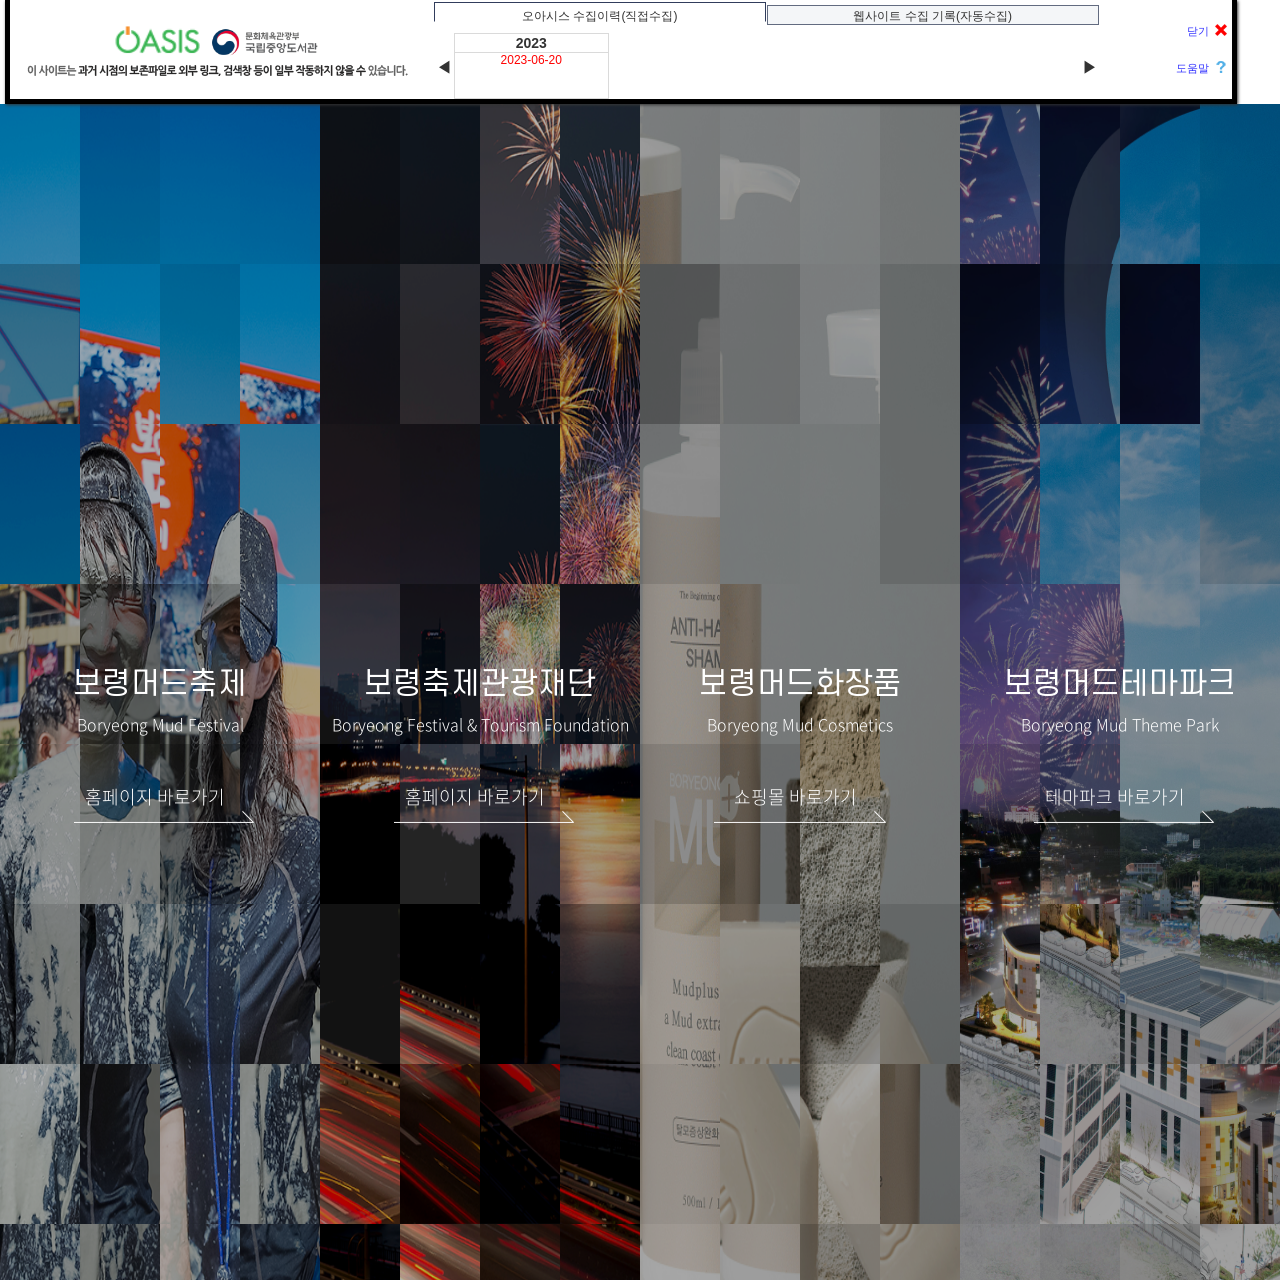Click the 도움말 link
The width and height of the screenshot is (1280, 1280).
[1192, 68]
